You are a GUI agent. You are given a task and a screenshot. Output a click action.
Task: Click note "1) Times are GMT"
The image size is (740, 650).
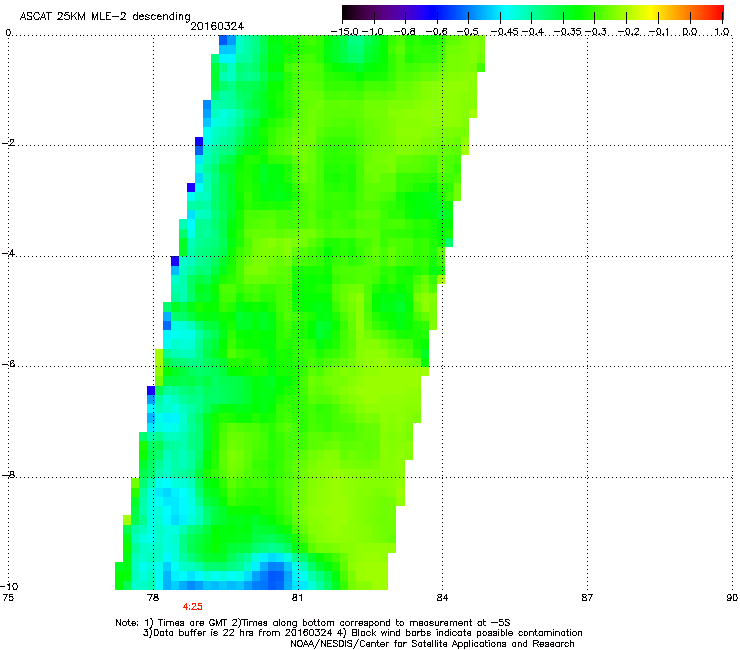[187, 623]
